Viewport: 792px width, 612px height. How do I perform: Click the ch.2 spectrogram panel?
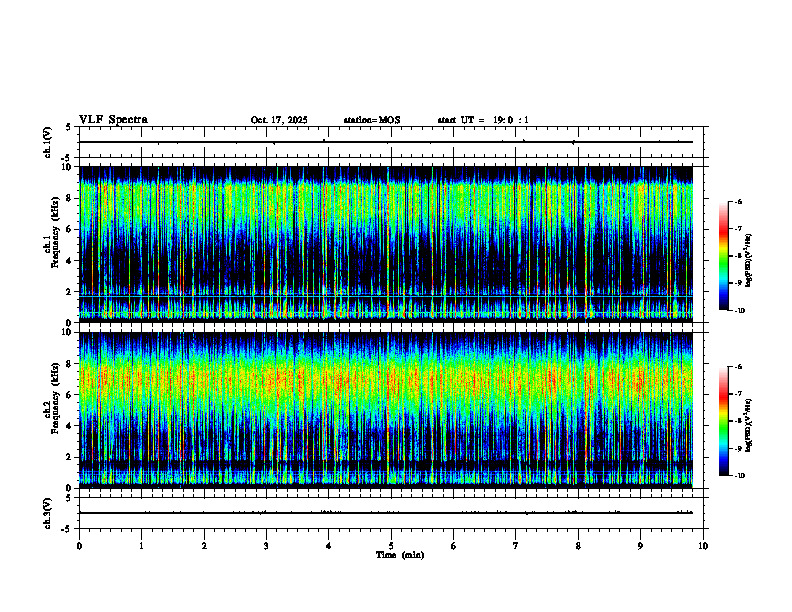coord(386,410)
